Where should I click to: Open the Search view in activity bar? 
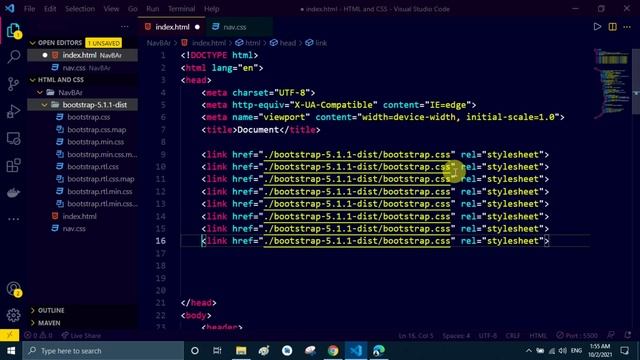13,56
